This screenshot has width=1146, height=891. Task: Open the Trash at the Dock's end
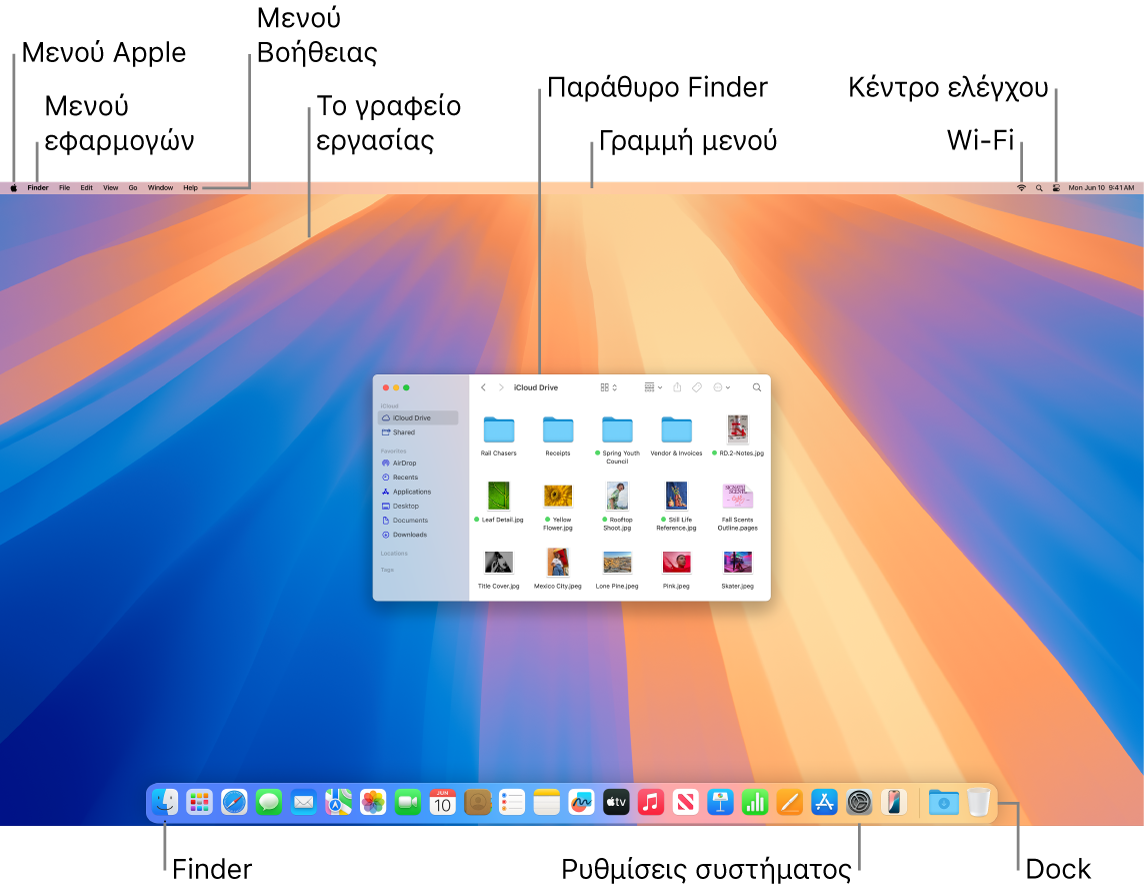tap(978, 801)
